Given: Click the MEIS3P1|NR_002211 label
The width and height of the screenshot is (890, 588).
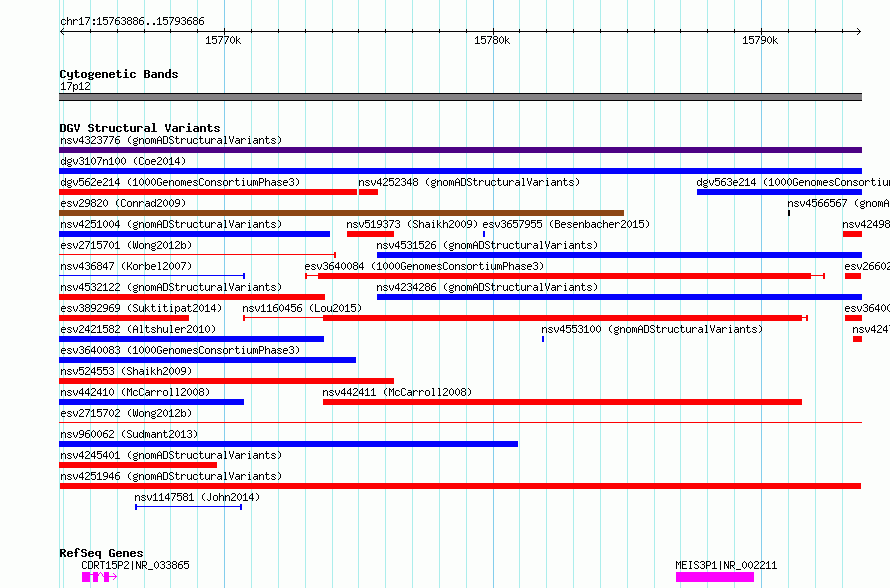Looking at the screenshot, I should tap(726, 565).
